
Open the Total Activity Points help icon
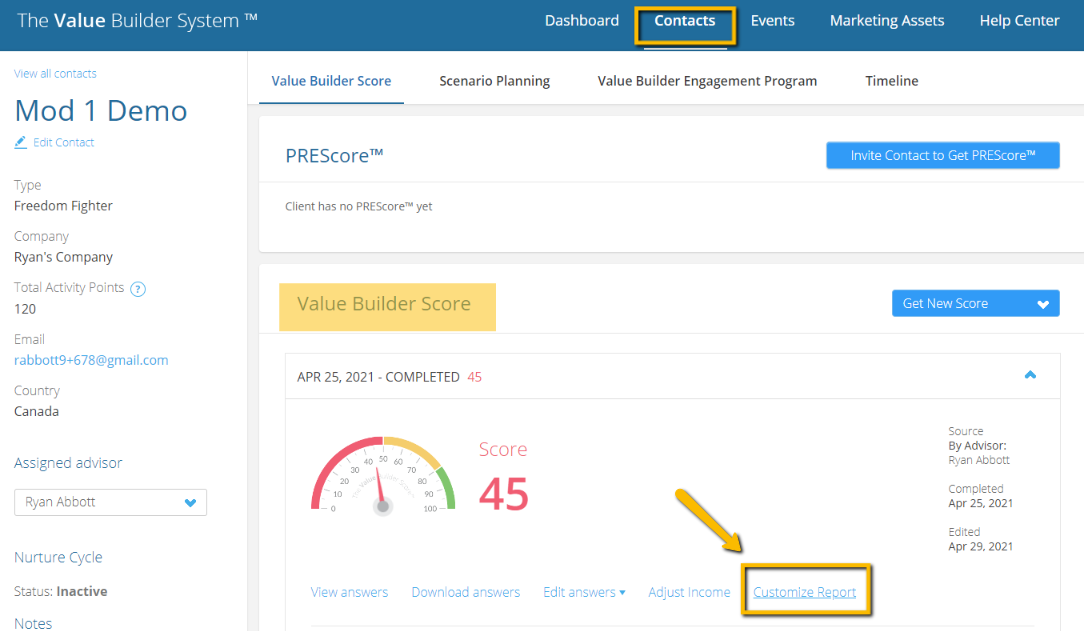click(x=138, y=287)
